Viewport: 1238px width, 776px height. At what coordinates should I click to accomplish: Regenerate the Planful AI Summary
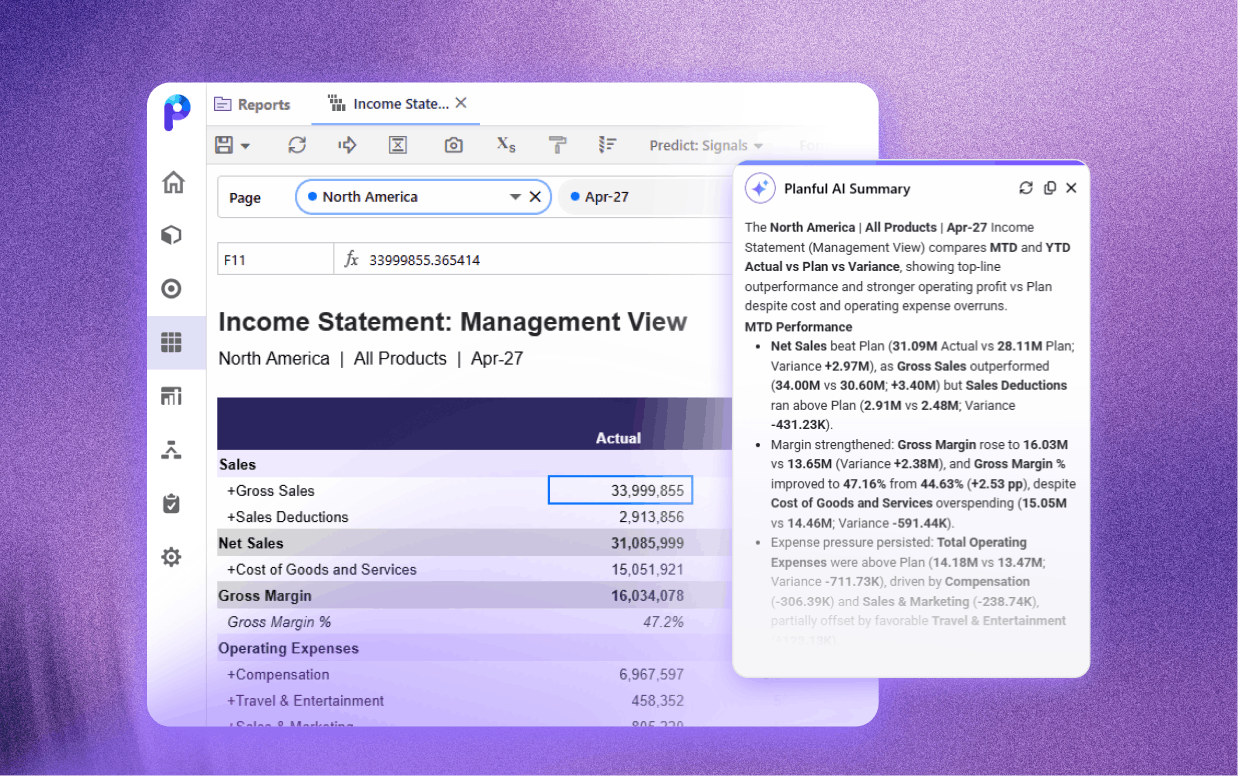pos(1026,188)
